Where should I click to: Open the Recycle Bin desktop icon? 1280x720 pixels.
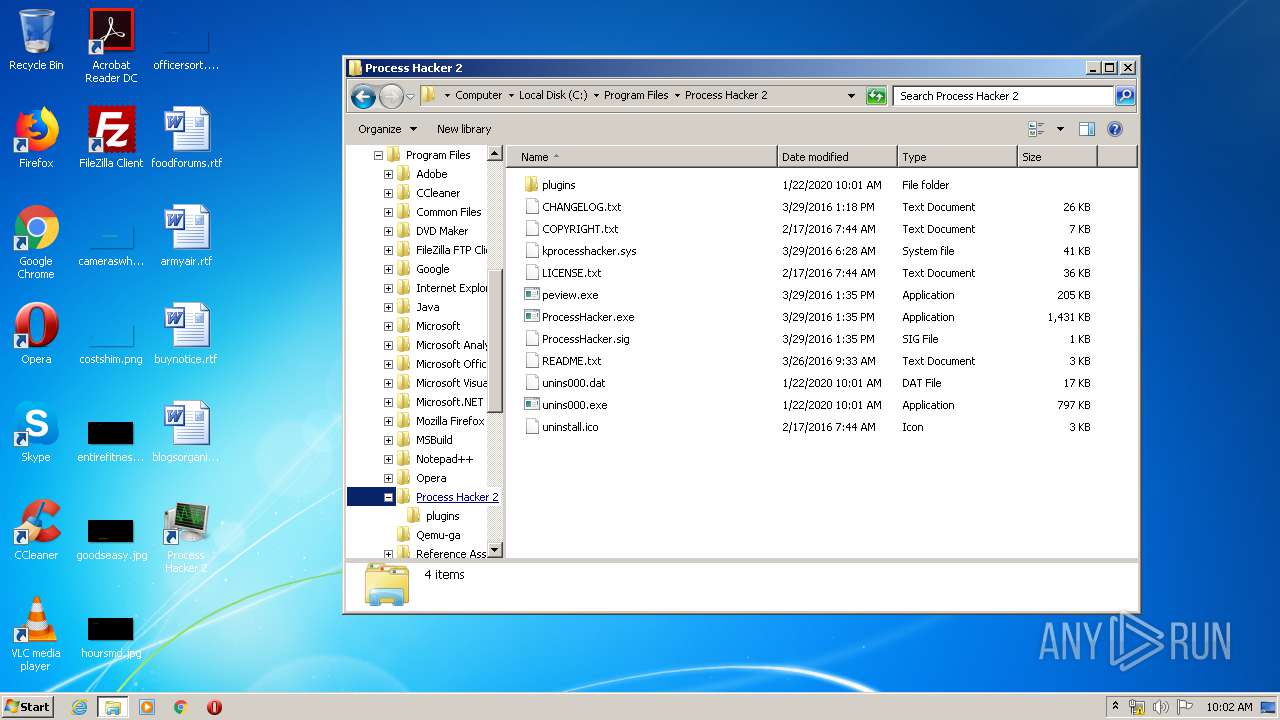point(36,40)
